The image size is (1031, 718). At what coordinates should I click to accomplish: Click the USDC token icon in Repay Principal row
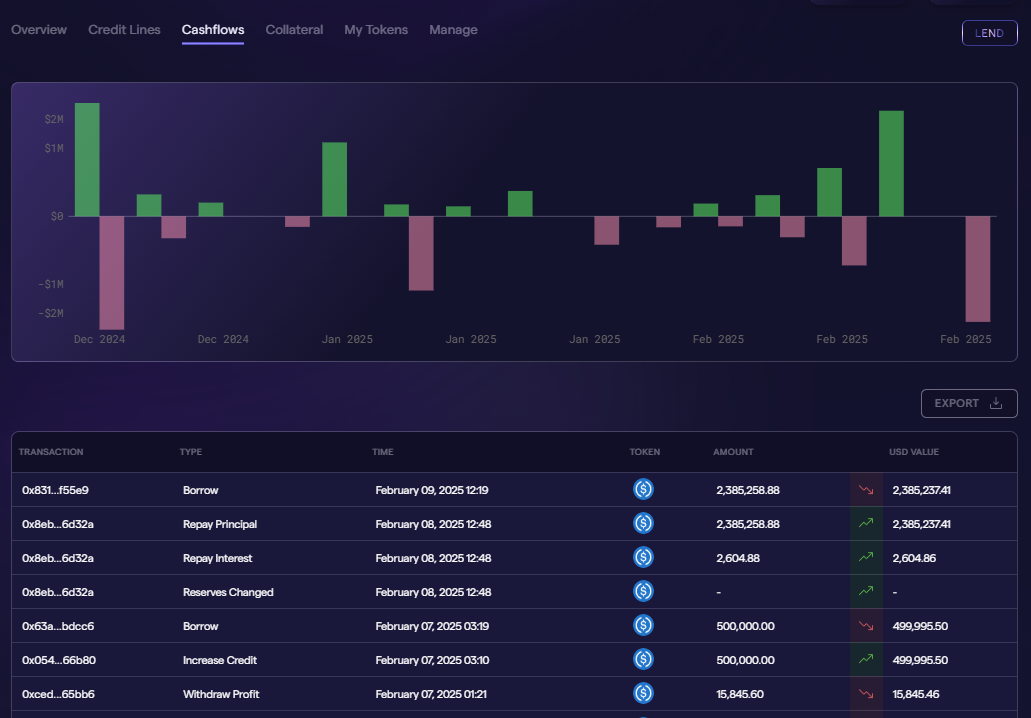[x=643, y=524]
